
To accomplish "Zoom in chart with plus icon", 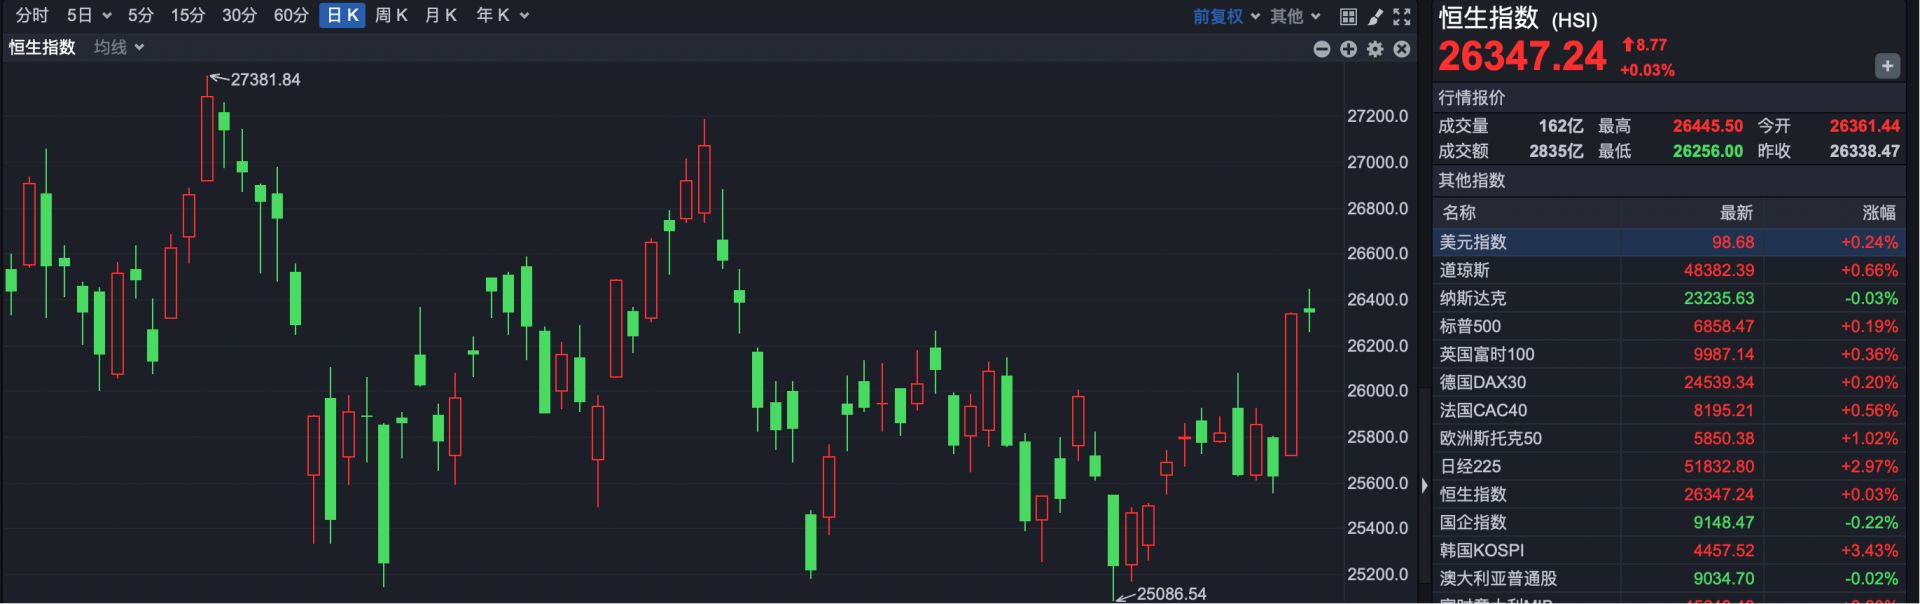I will pos(1348,49).
